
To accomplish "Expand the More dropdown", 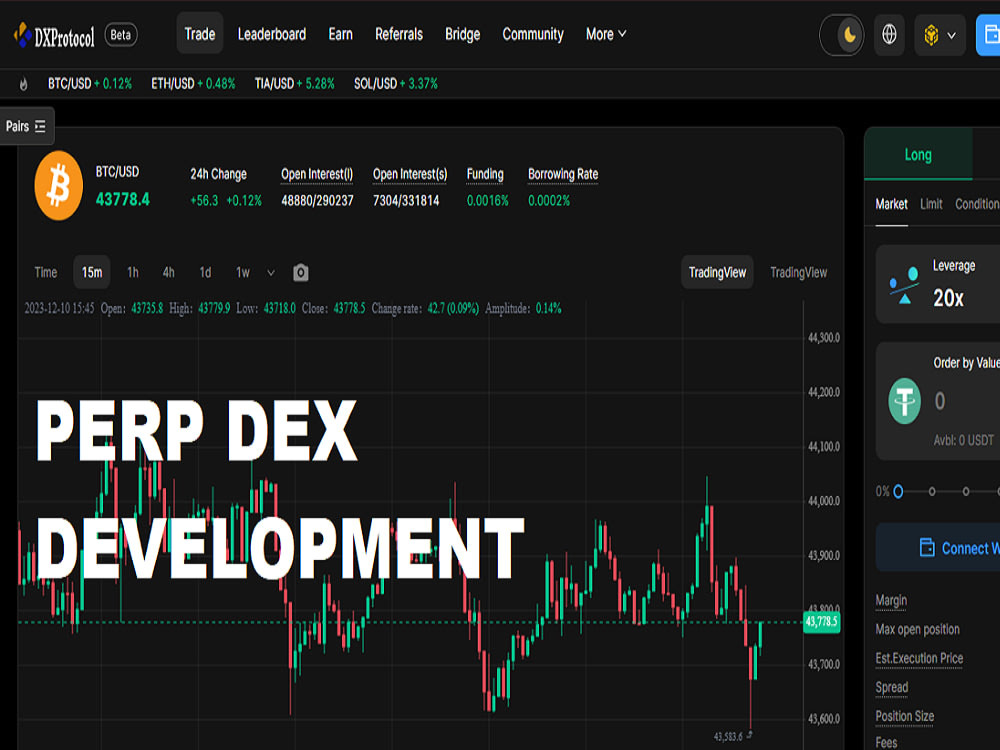I will (606, 34).
